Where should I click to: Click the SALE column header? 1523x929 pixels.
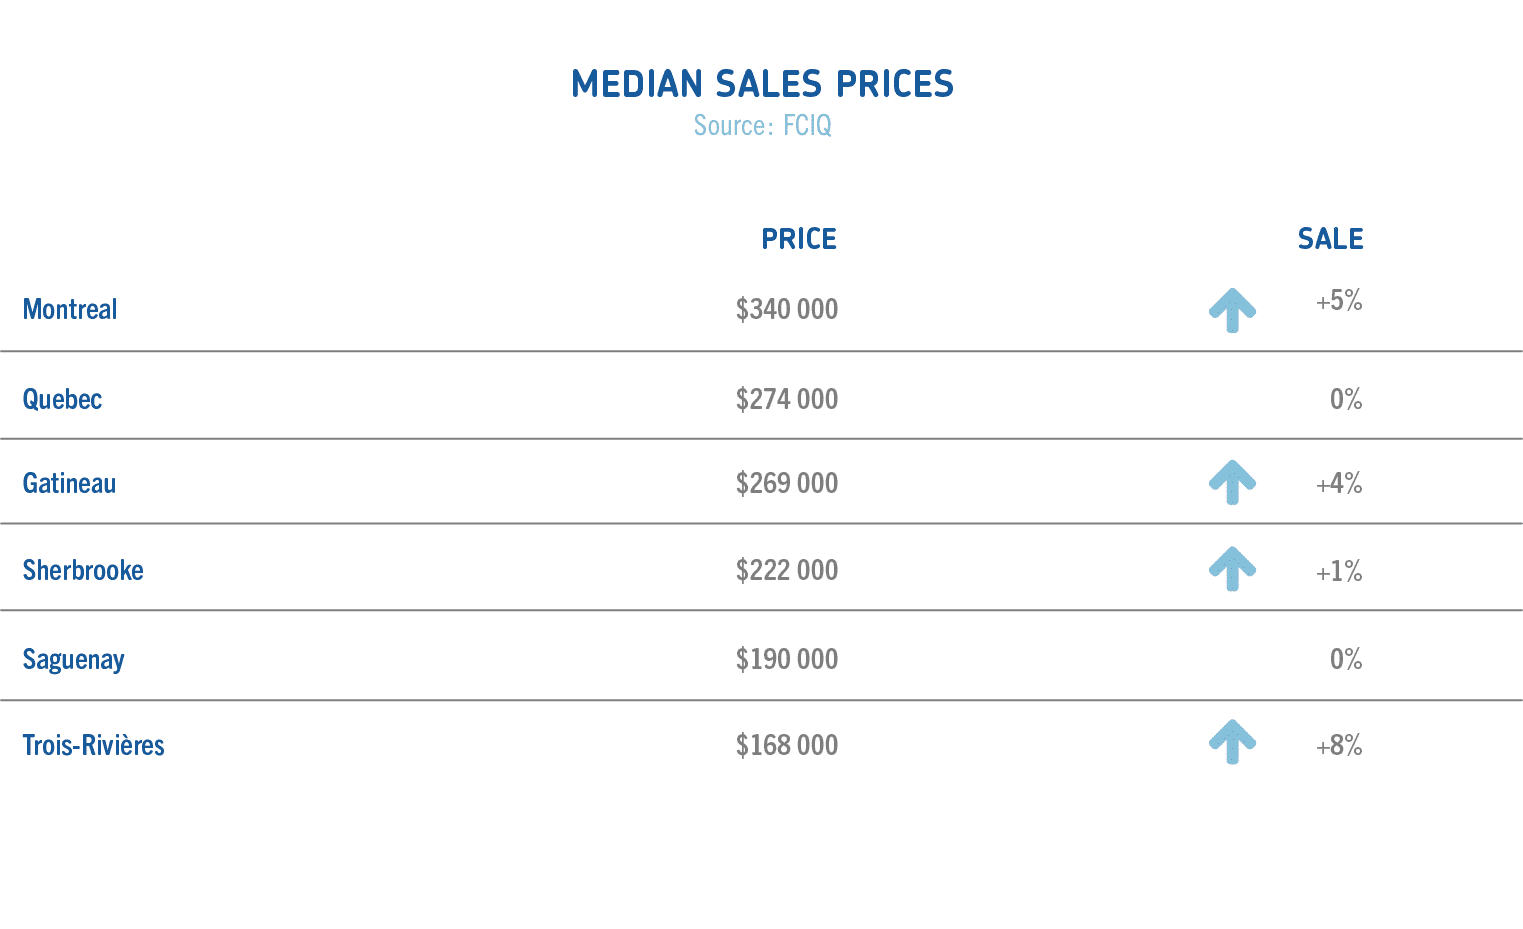tap(1330, 239)
